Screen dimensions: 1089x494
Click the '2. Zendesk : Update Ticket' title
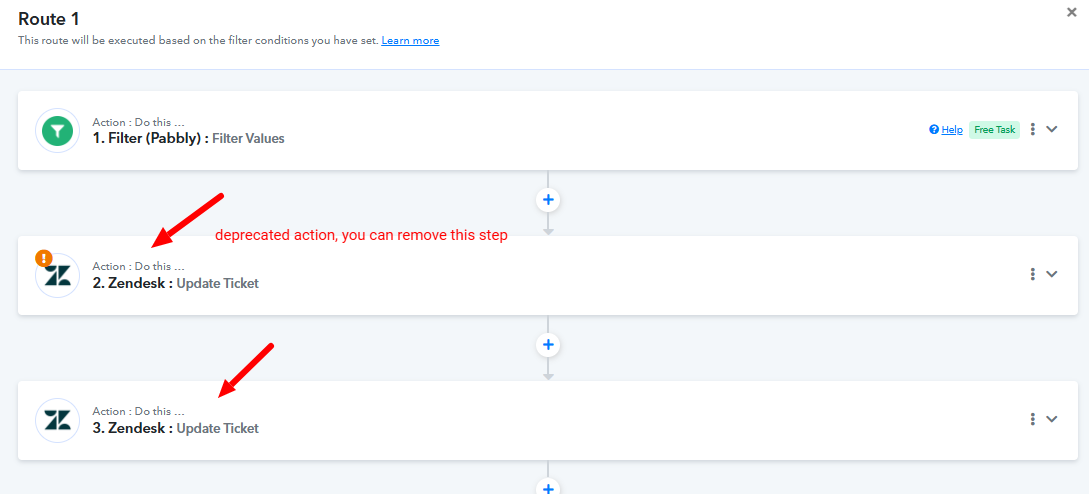[x=176, y=283]
